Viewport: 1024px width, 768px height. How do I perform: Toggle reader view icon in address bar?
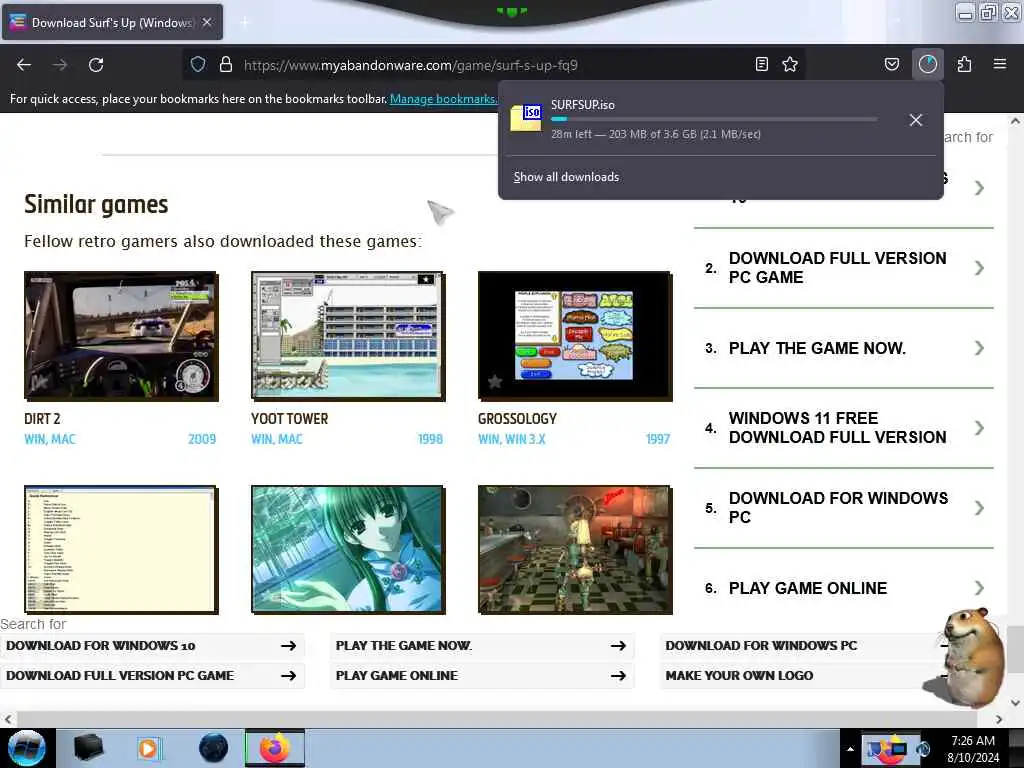pos(761,64)
